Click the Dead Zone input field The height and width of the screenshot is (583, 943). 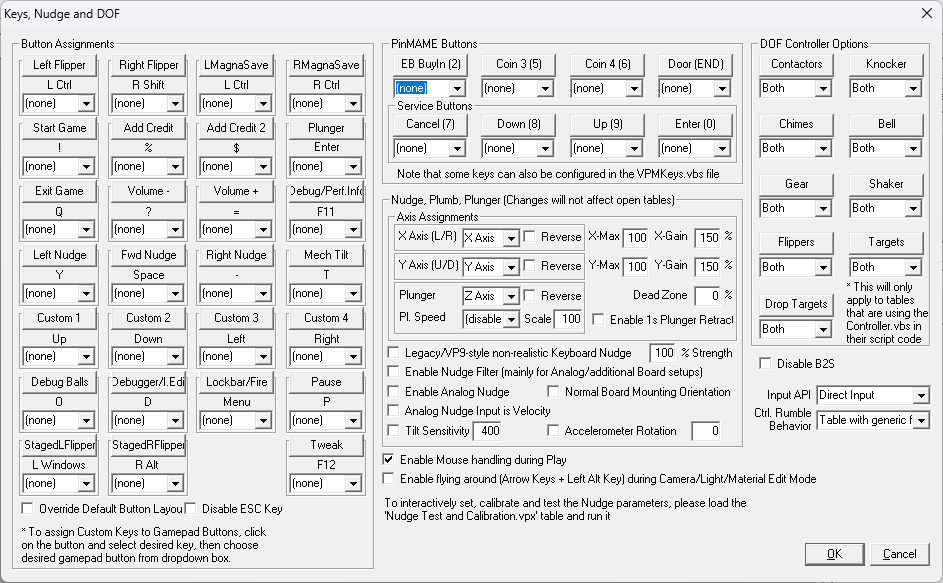(x=707, y=296)
